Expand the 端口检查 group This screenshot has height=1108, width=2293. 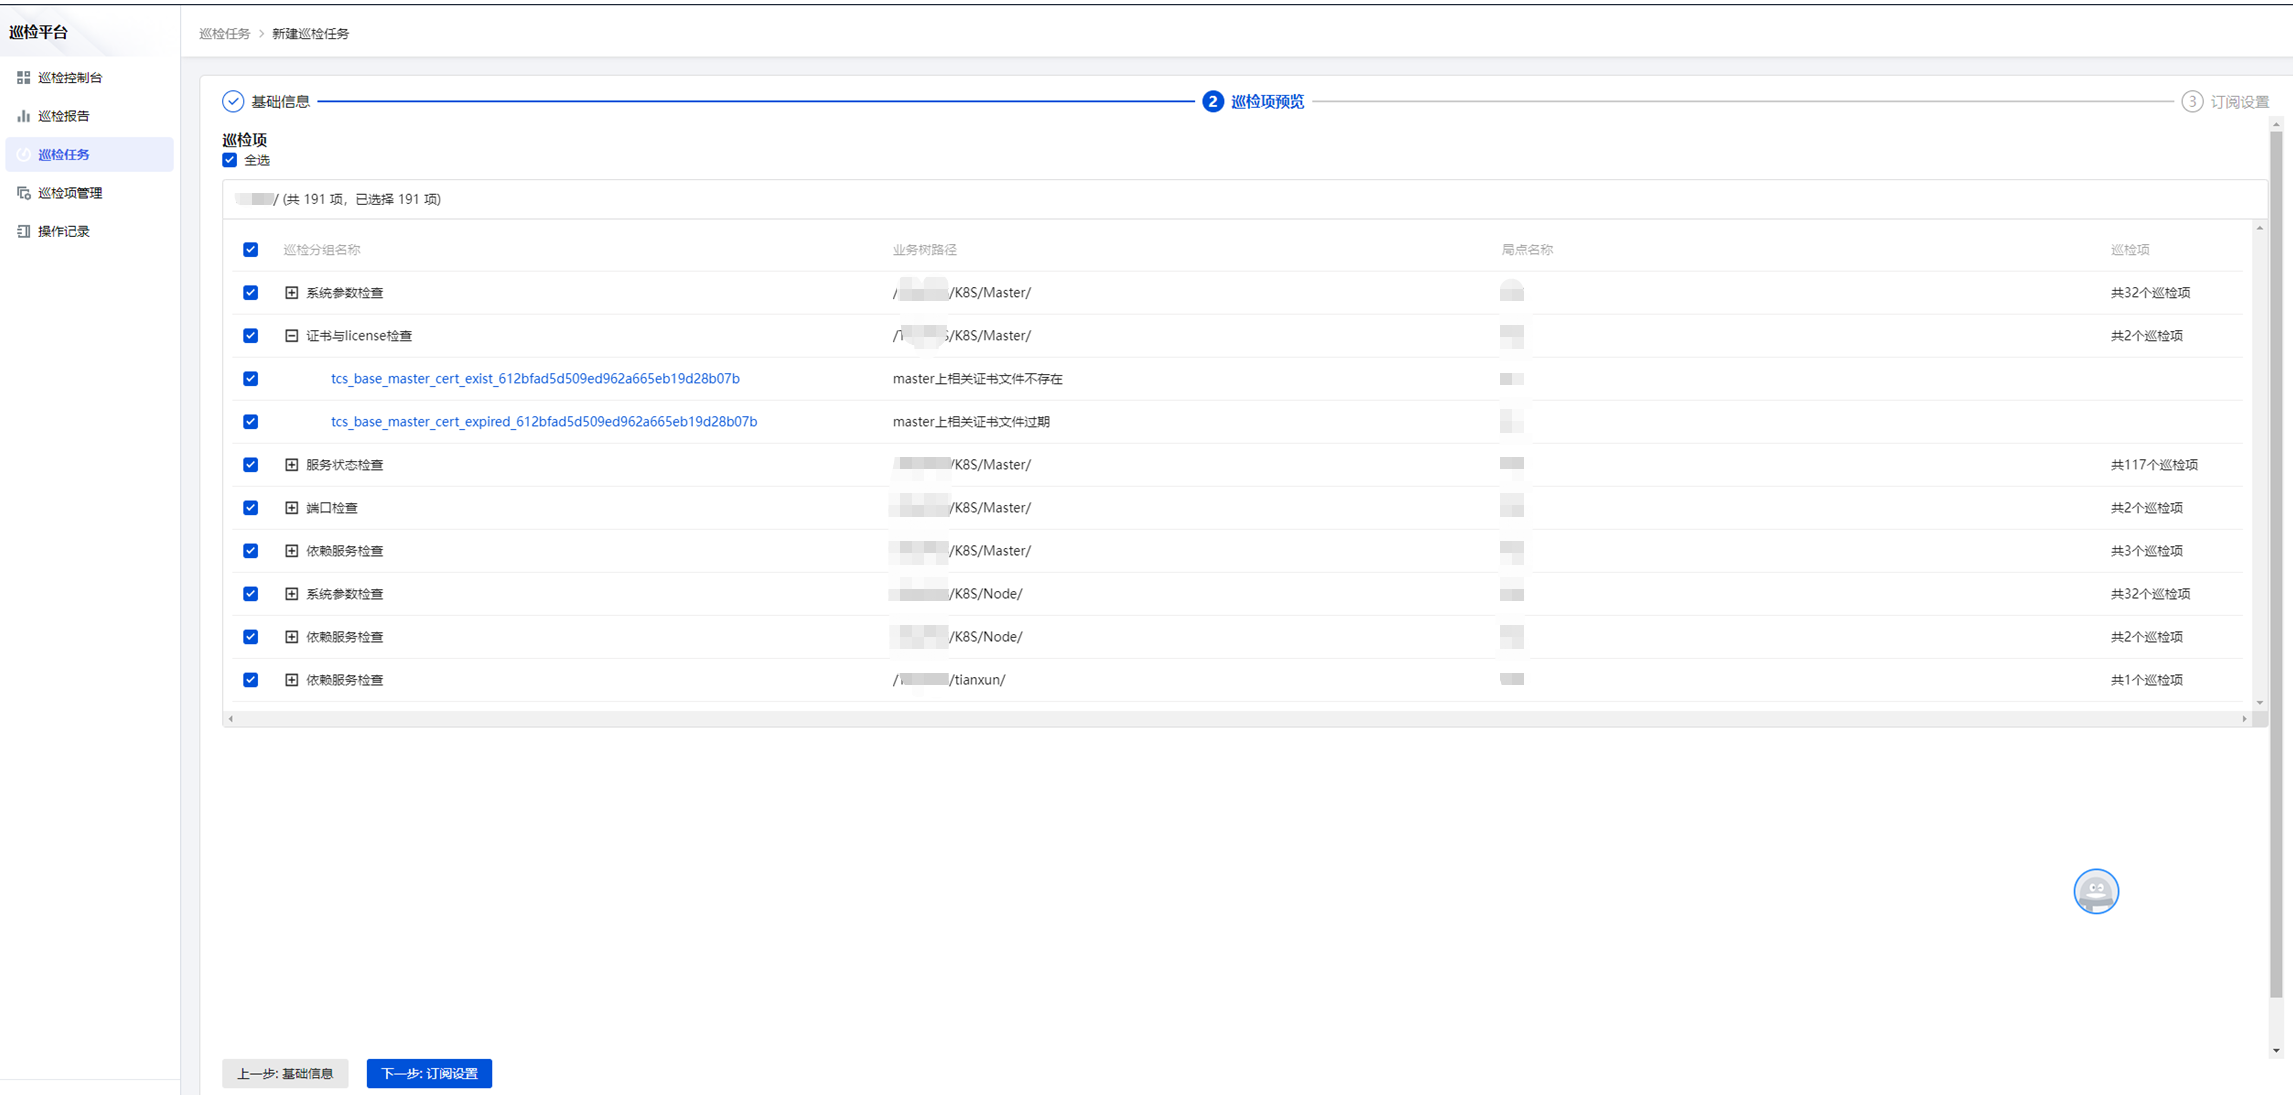coord(291,508)
